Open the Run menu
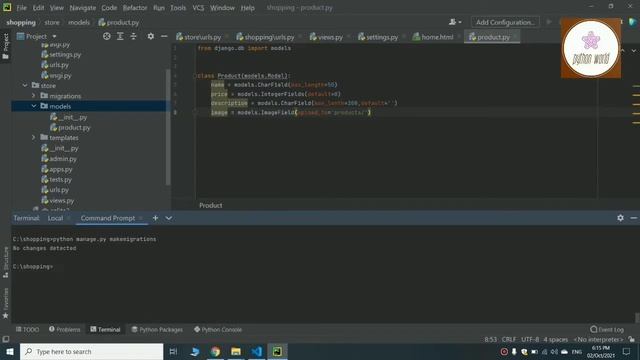Screen dimensions: 640x360 click(x=159, y=7)
